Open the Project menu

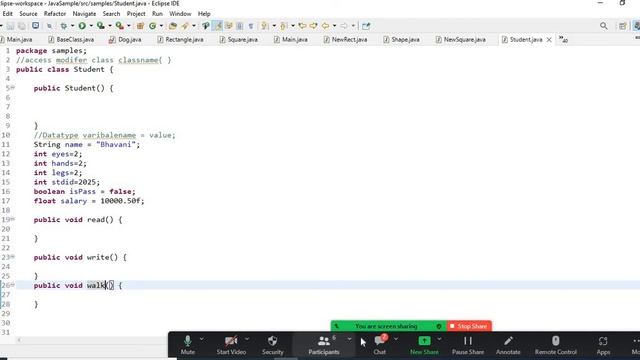tap(136, 13)
